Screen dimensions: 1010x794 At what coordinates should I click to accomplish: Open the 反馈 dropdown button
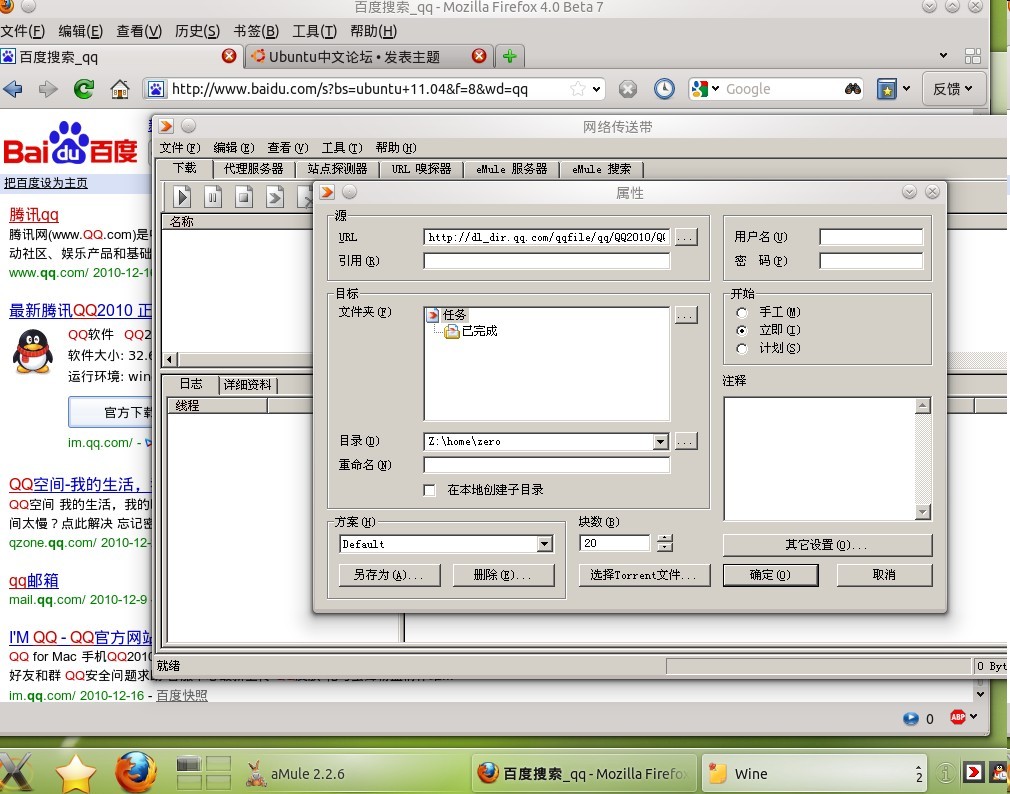coord(953,89)
